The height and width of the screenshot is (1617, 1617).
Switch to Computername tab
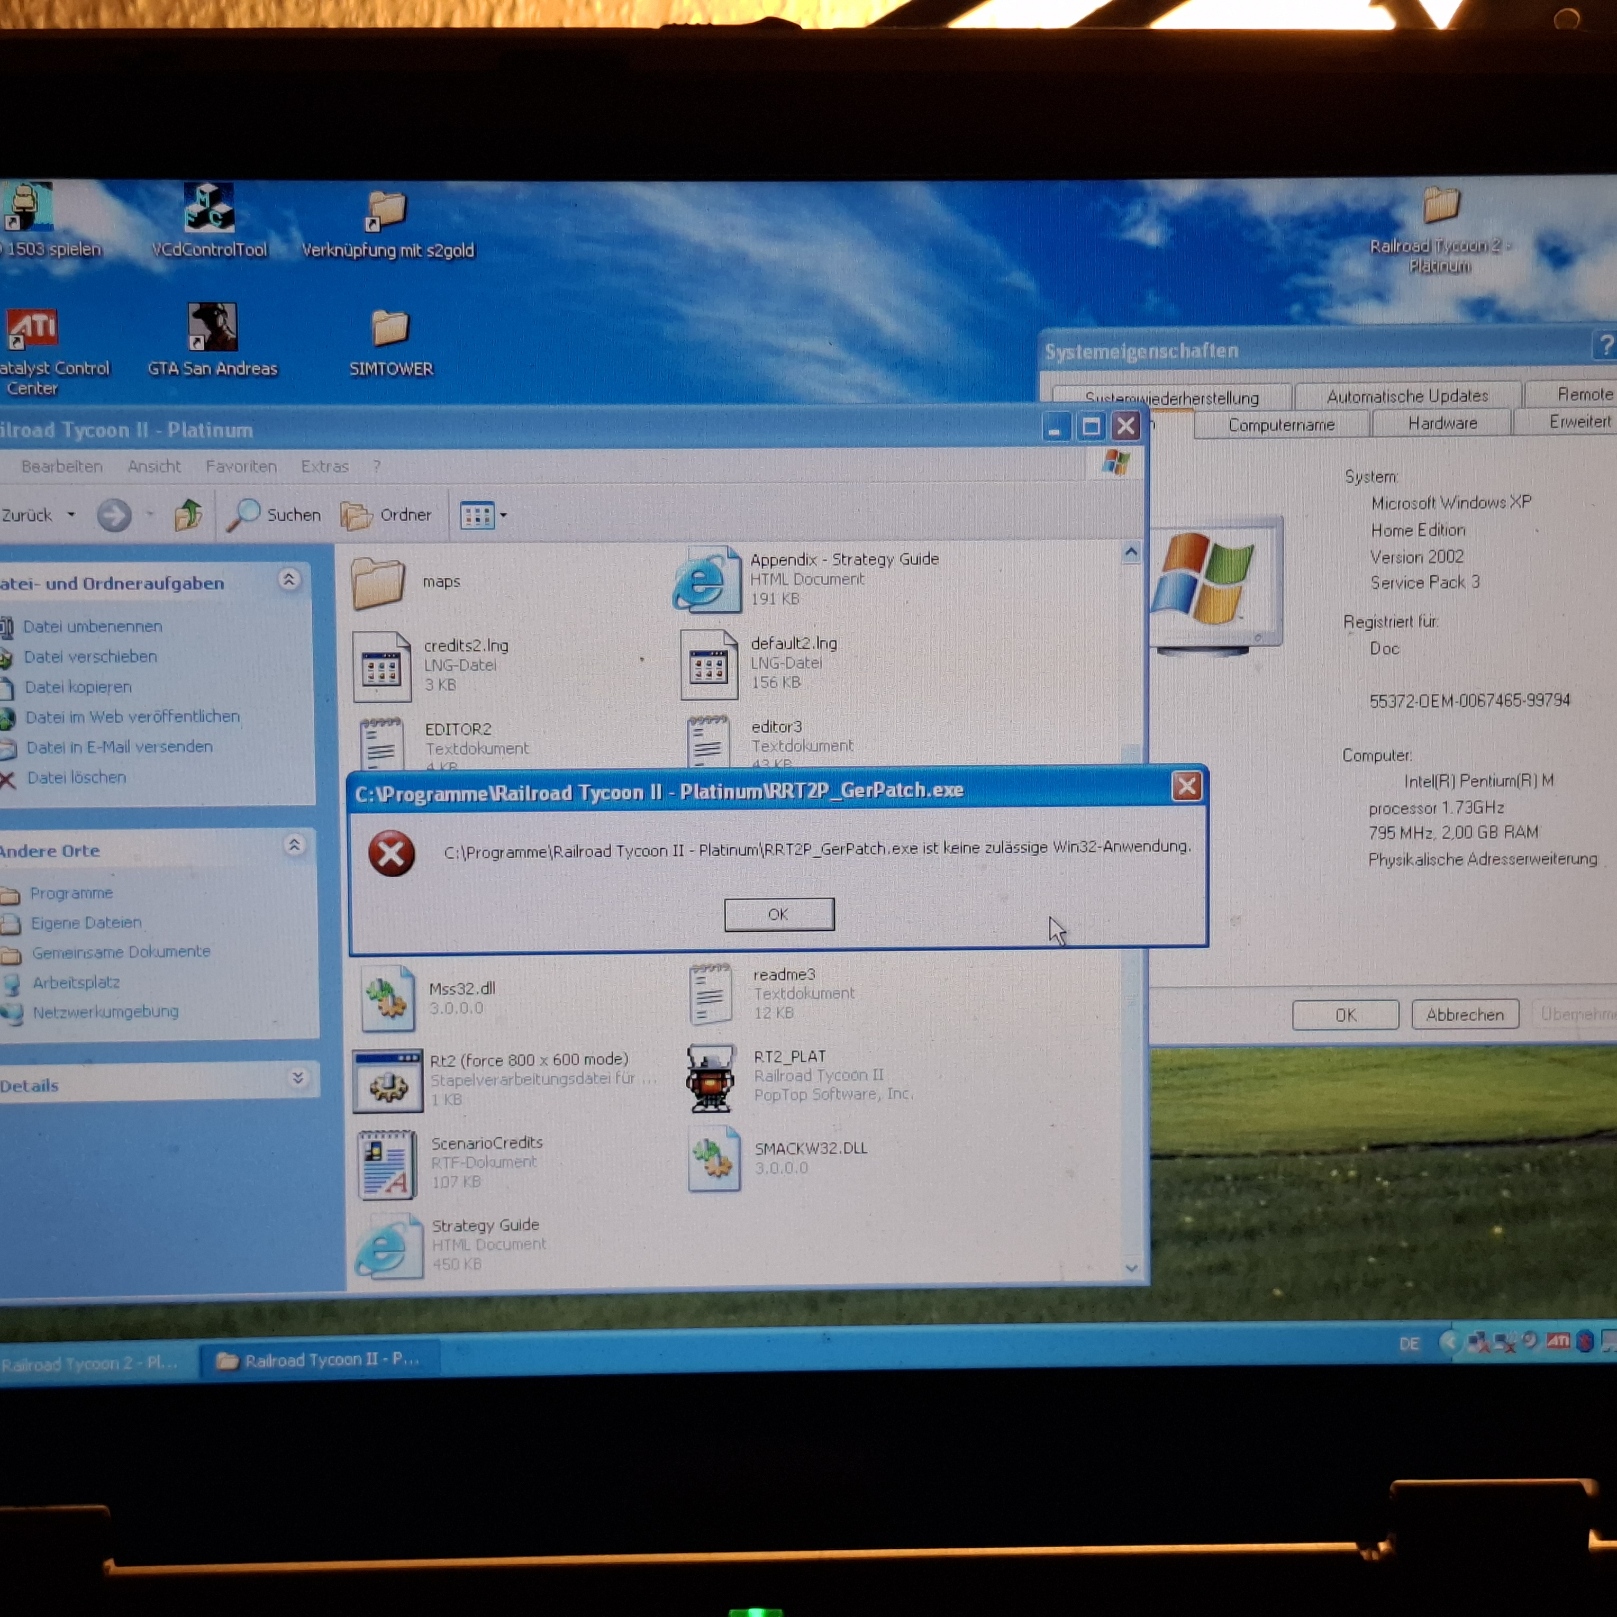(x=1281, y=424)
